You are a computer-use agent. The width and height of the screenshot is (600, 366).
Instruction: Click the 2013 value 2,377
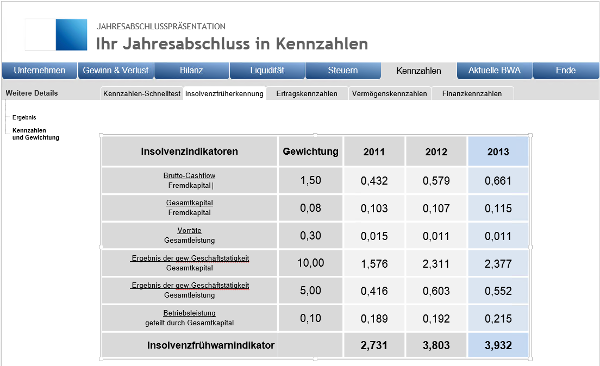(498, 263)
